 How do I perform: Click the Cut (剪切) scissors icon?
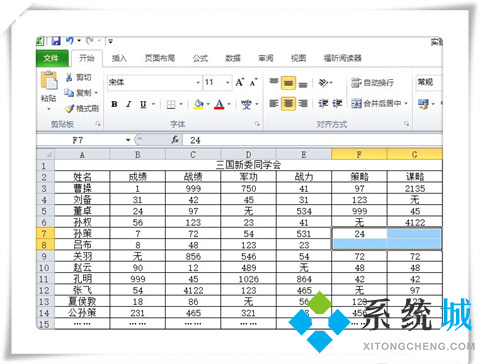[69, 77]
